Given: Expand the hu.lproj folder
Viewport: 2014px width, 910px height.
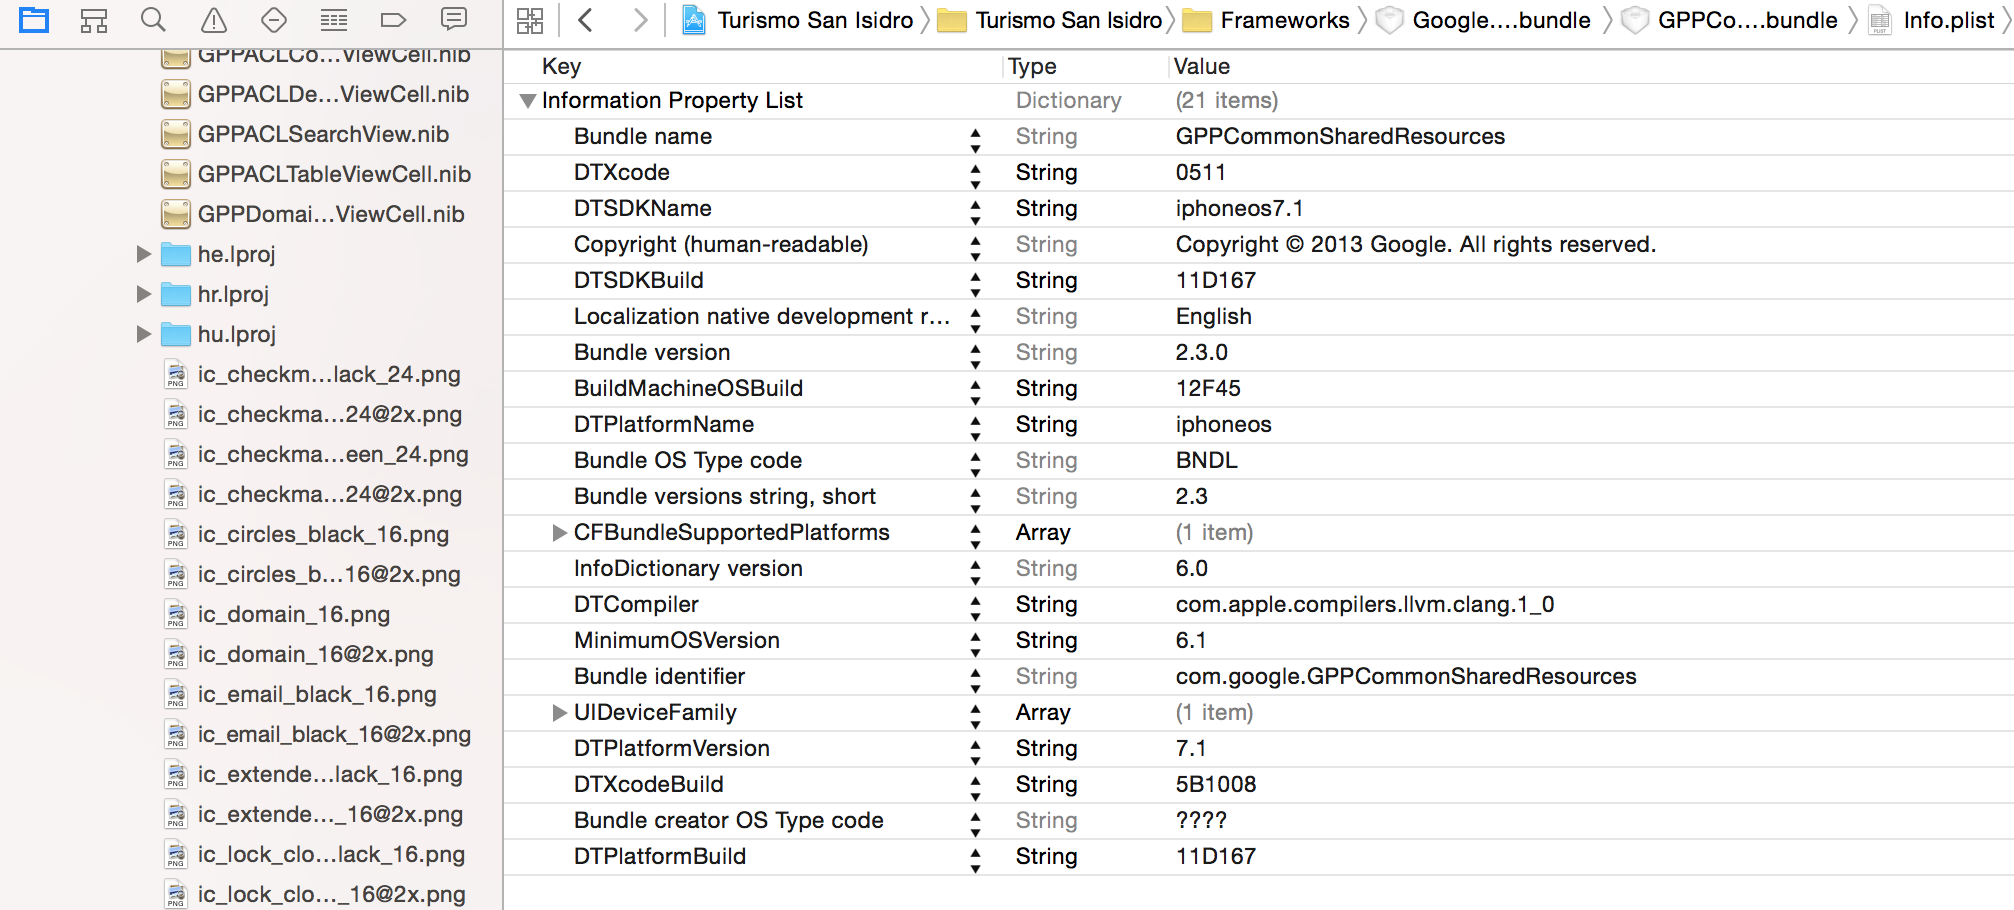Looking at the screenshot, I should coord(144,334).
